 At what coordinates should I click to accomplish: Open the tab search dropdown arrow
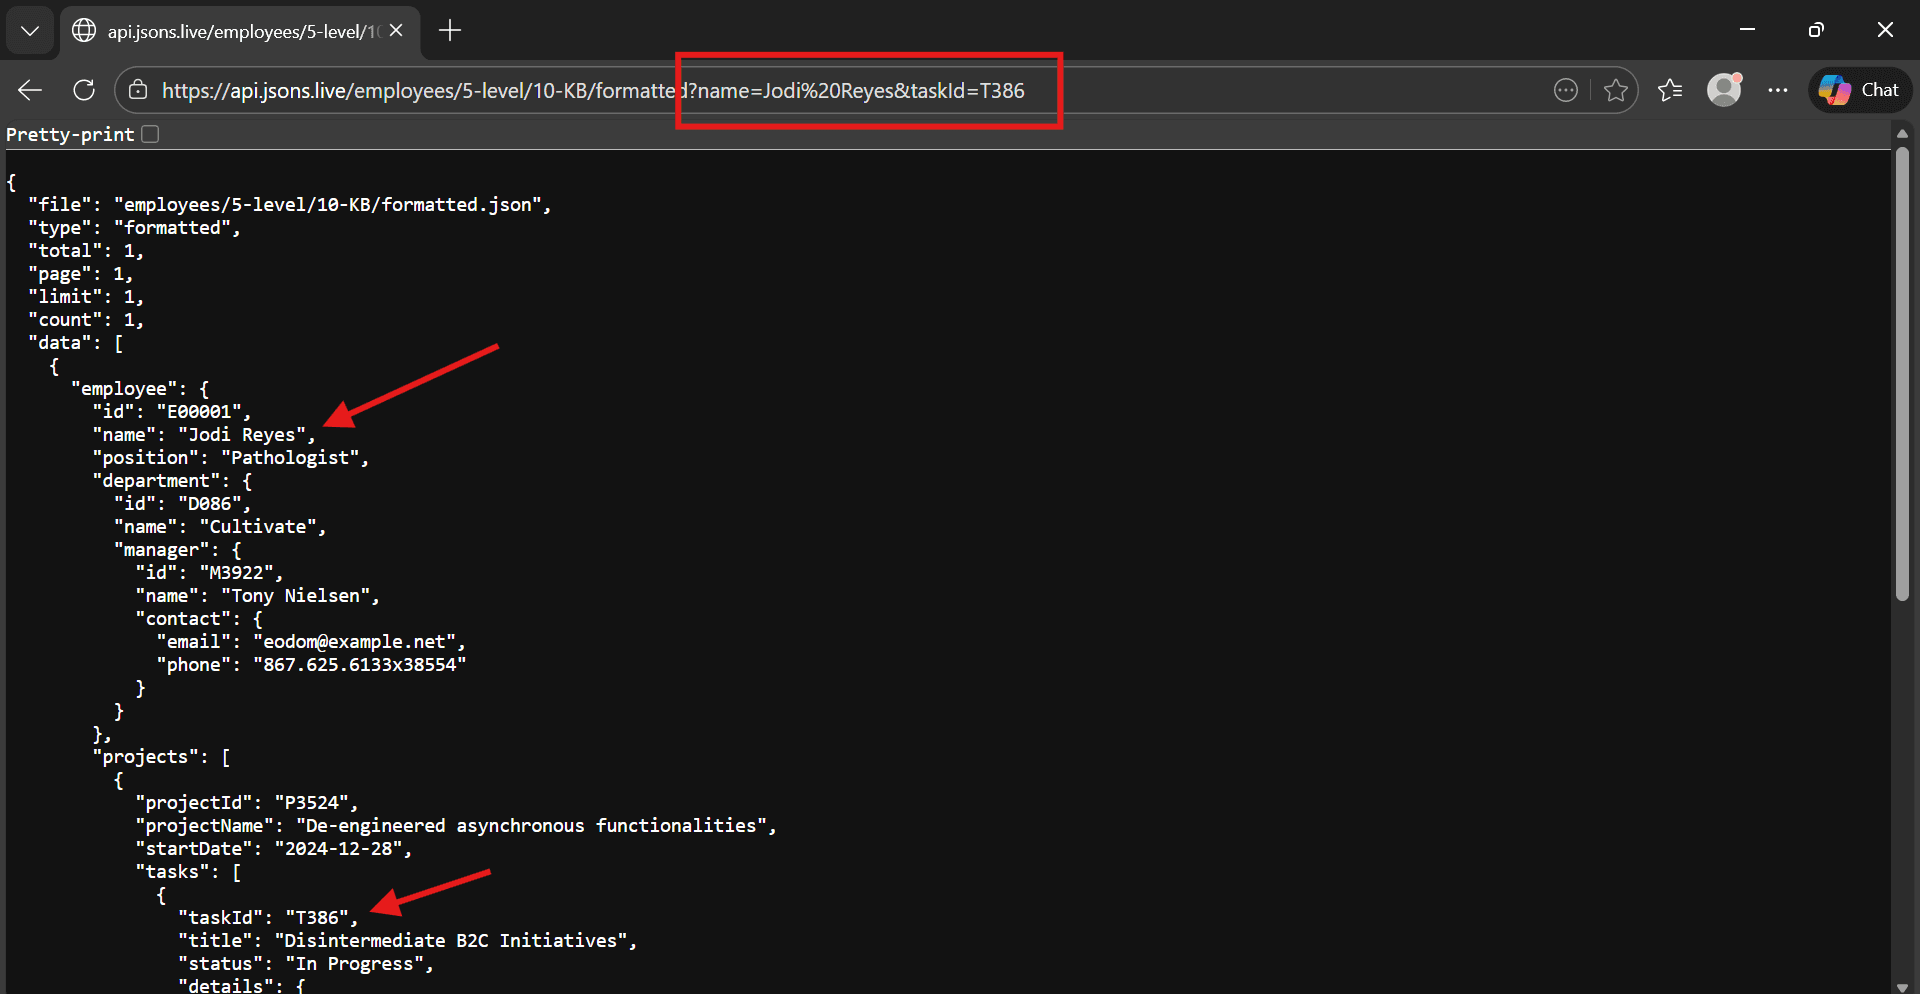pyautogui.click(x=30, y=31)
